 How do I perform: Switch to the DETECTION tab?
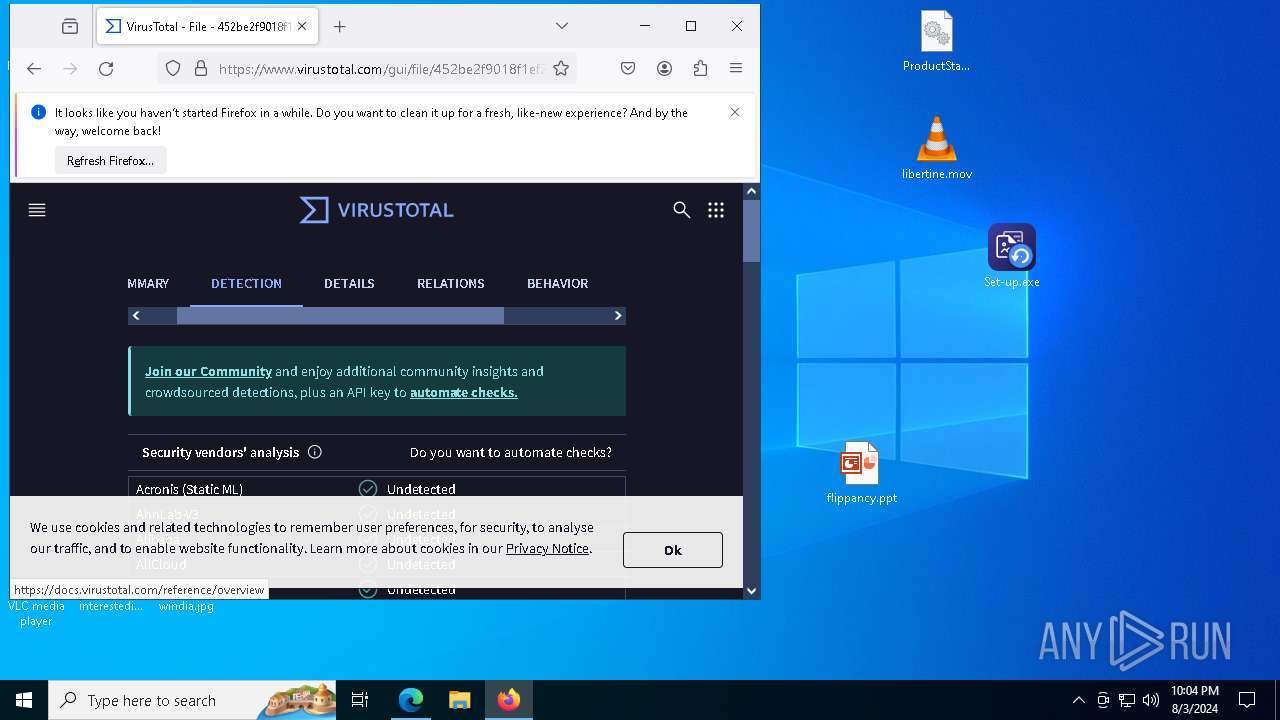246,283
